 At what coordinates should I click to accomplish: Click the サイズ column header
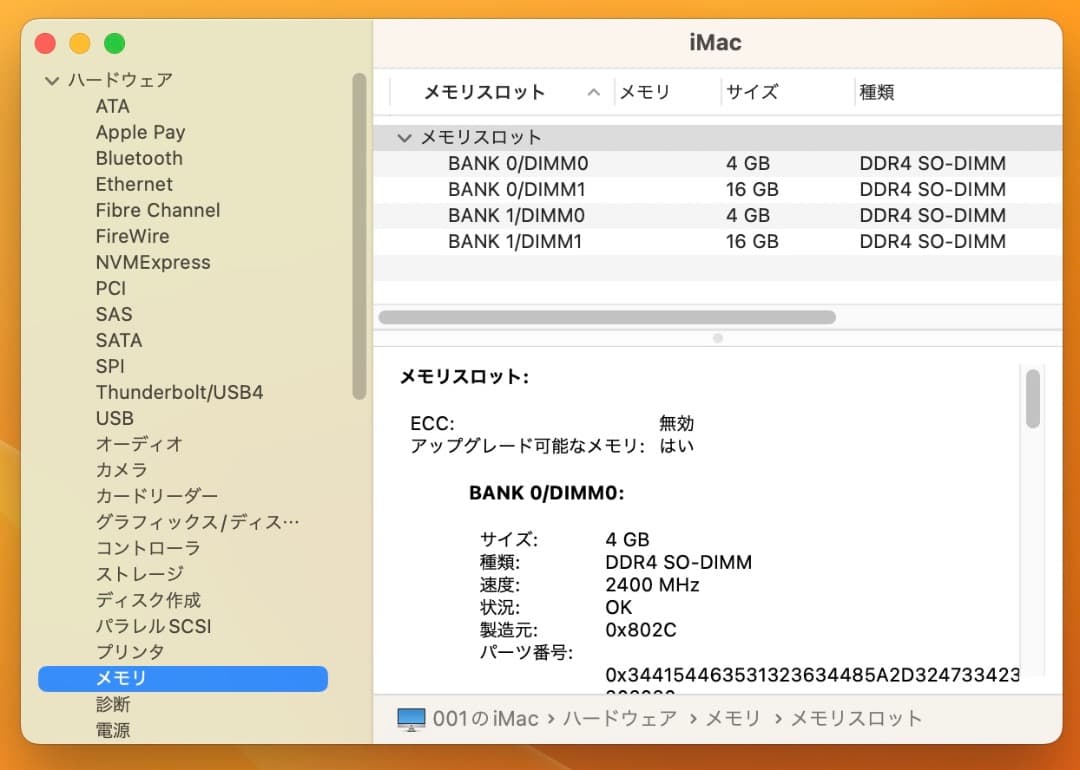pos(750,91)
